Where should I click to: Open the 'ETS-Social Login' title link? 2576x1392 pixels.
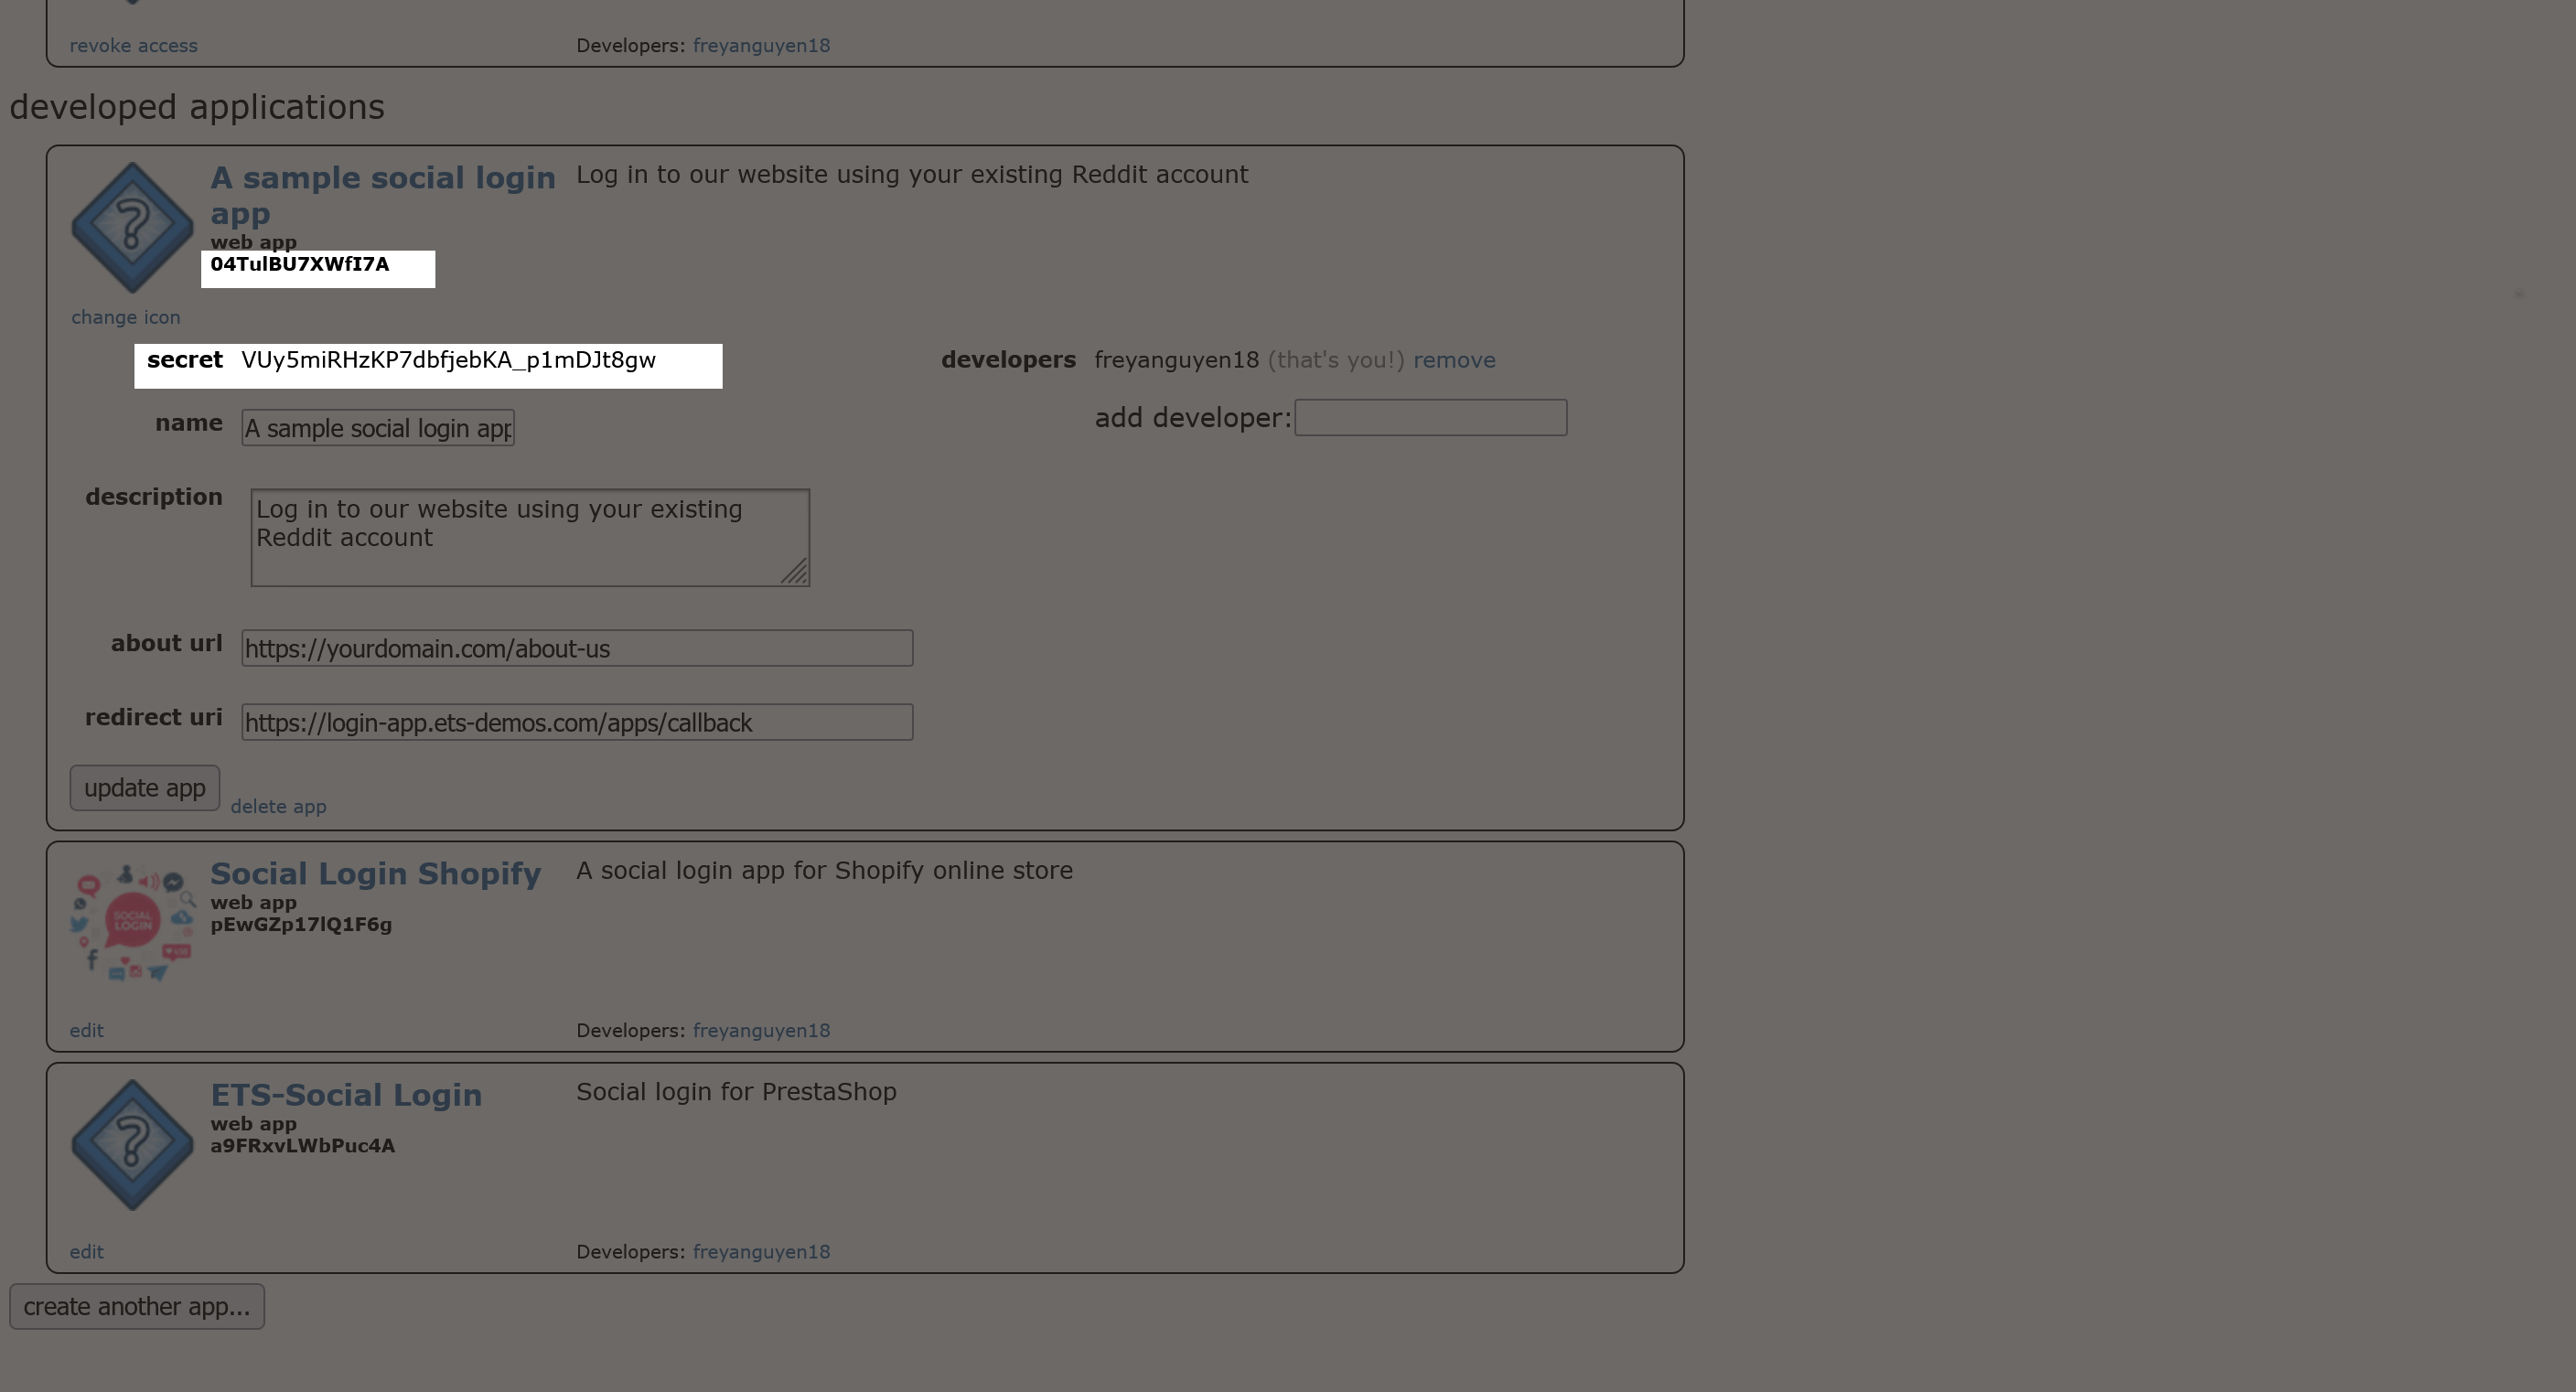(346, 1094)
